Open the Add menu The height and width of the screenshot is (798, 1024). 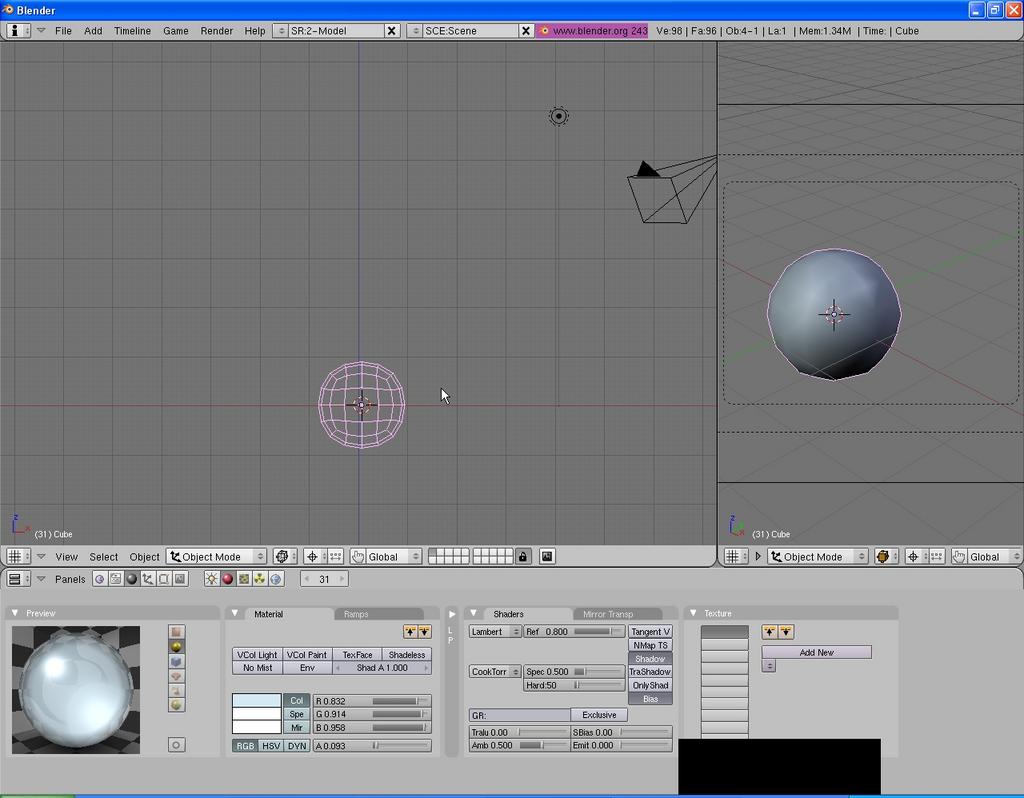[x=93, y=31]
